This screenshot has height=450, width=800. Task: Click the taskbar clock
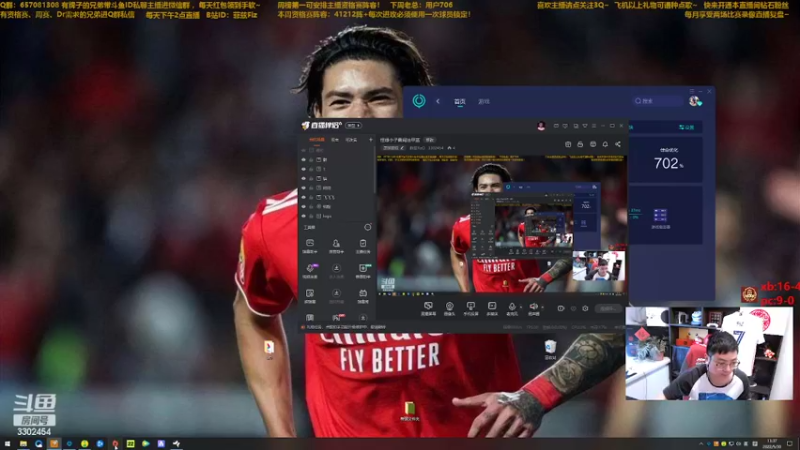tap(772, 444)
